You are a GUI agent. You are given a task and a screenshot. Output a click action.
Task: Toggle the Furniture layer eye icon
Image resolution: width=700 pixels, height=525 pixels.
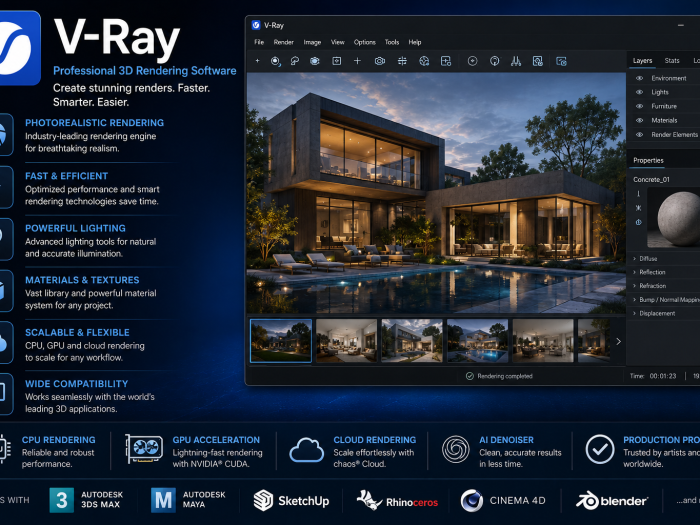(x=639, y=106)
